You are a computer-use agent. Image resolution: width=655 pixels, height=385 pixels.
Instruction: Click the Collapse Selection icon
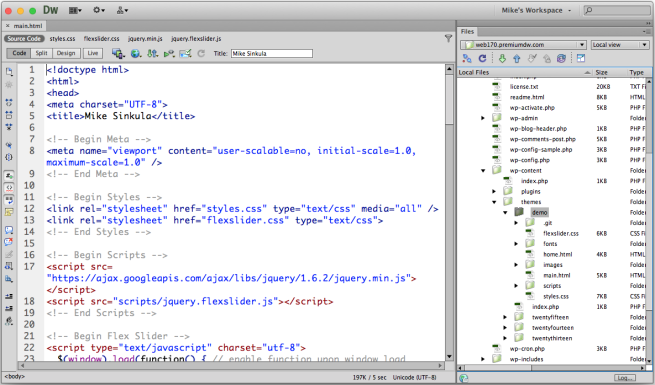pos(9,115)
